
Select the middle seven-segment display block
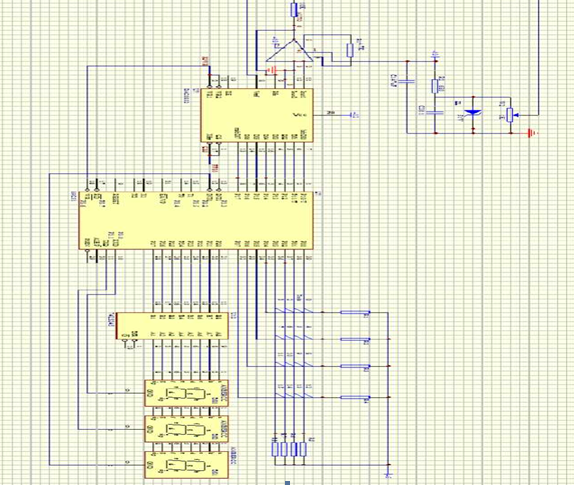[x=186, y=429]
